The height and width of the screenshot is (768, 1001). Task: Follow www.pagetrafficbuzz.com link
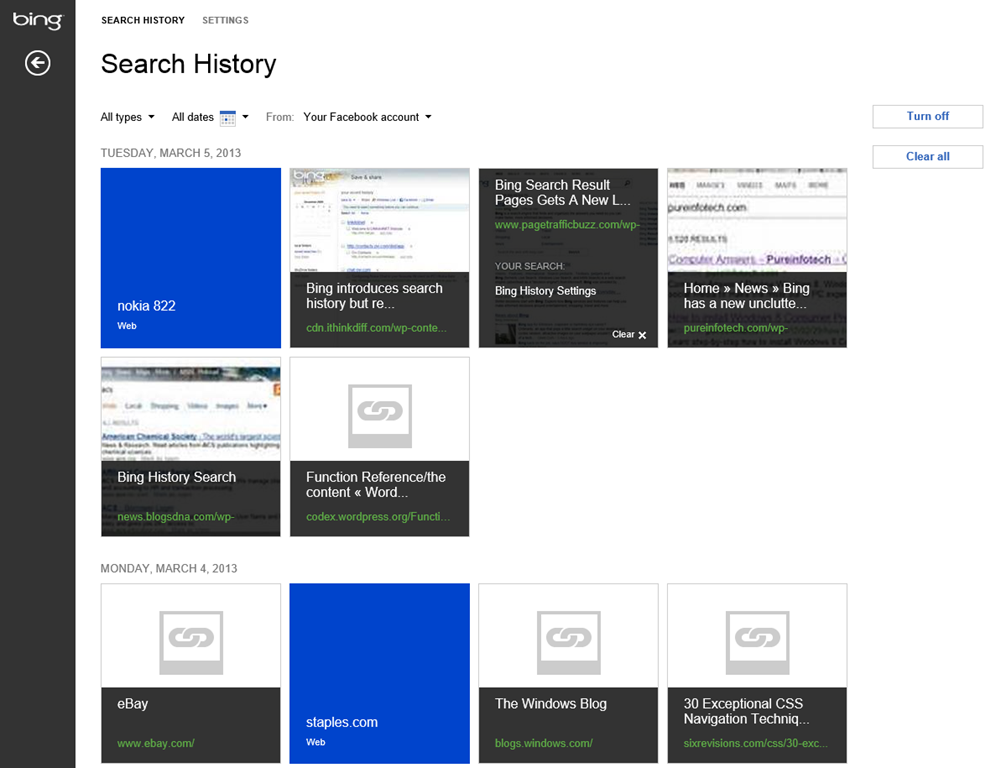click(x=567, y=225)
